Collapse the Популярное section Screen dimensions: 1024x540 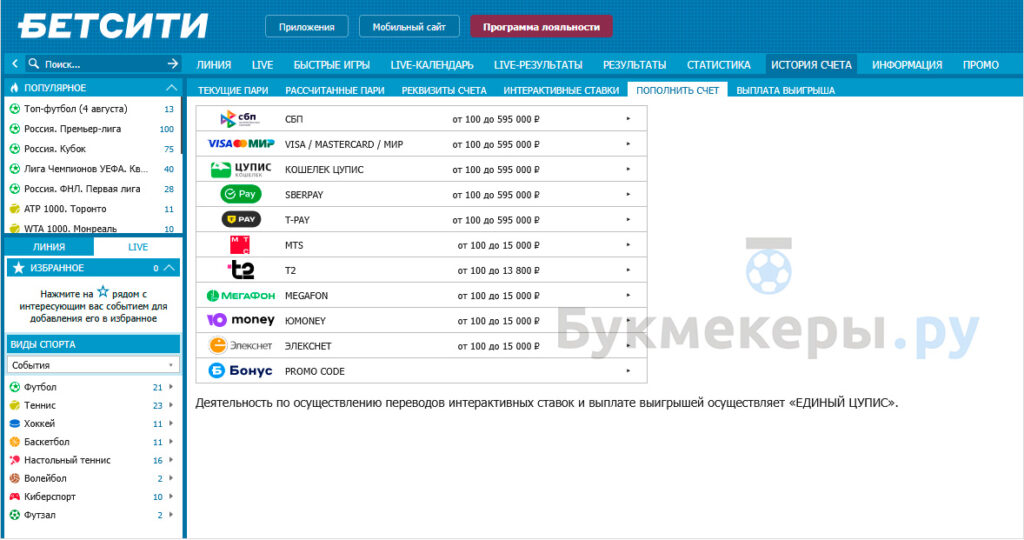[x=171, y=87]
